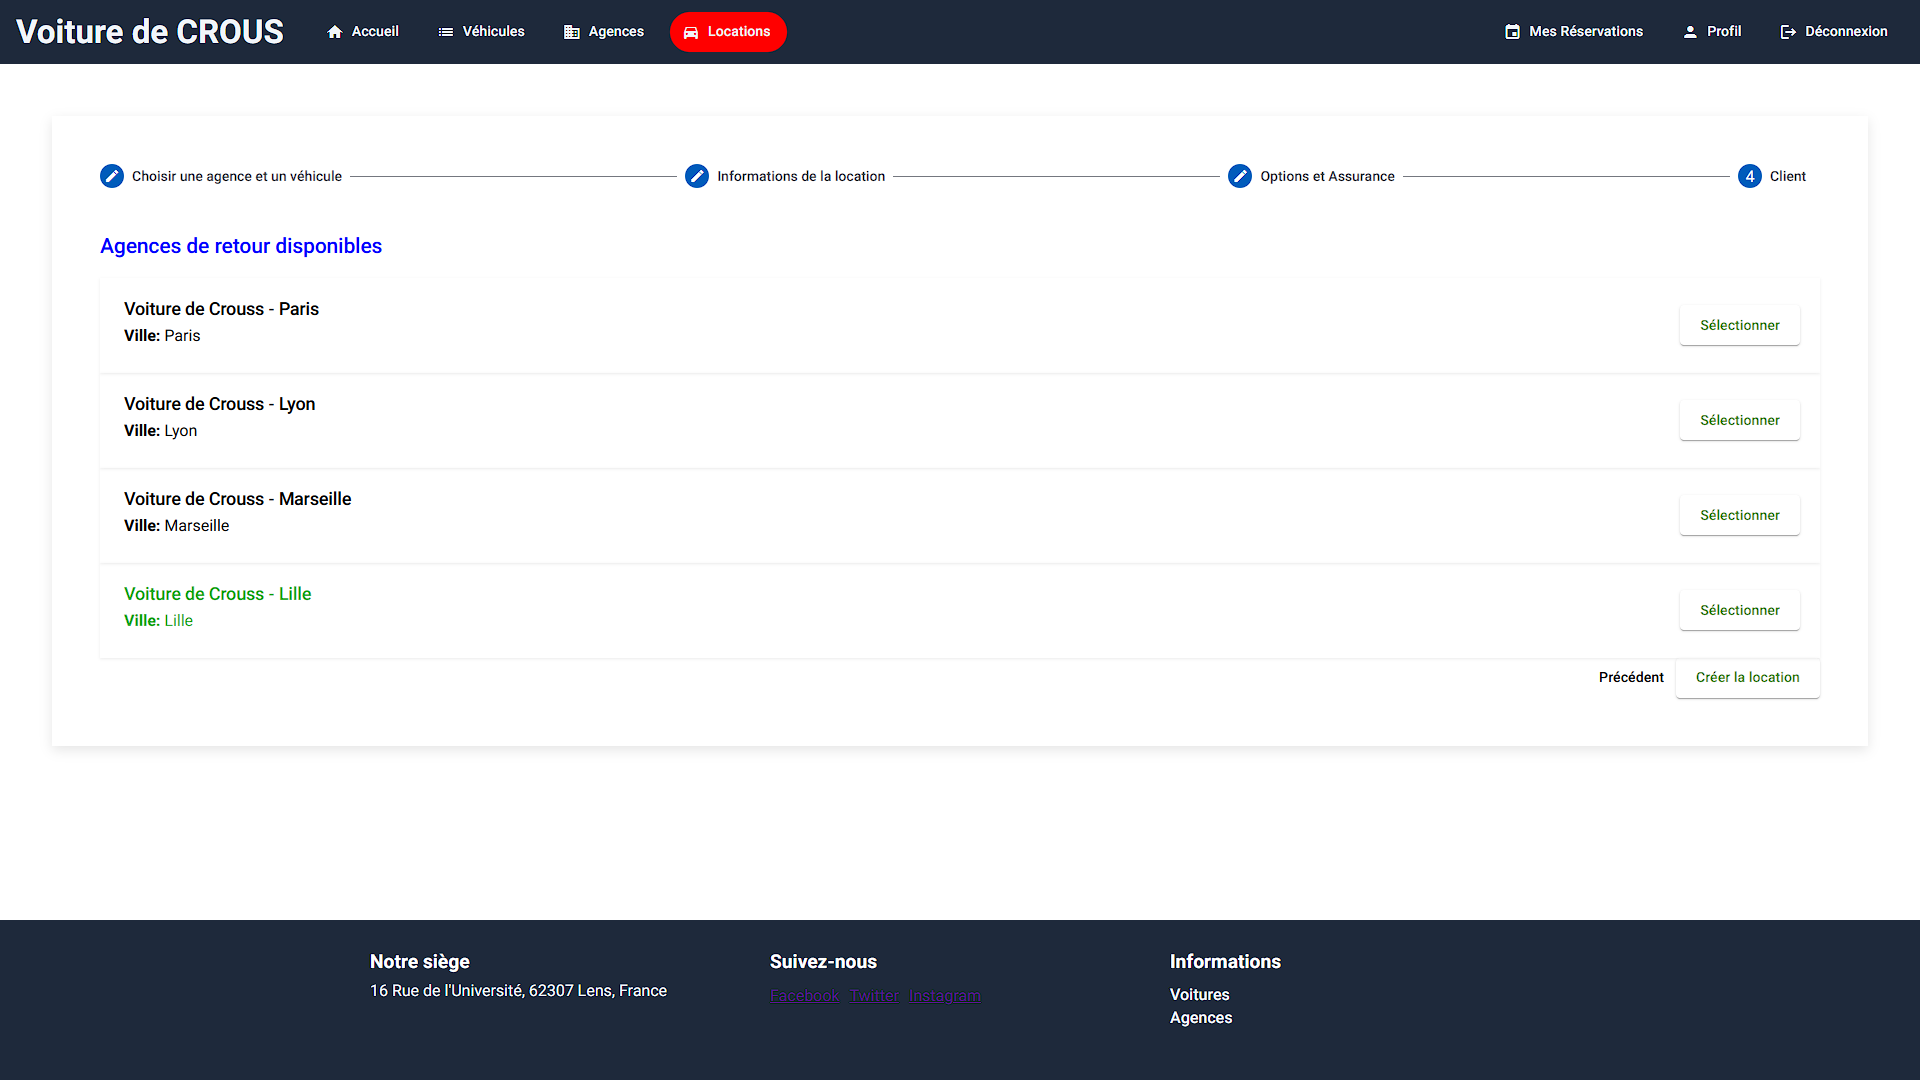Click calendar icon beside Mes Réservations
The image size is (1920, 1080).
[1513, 32]
